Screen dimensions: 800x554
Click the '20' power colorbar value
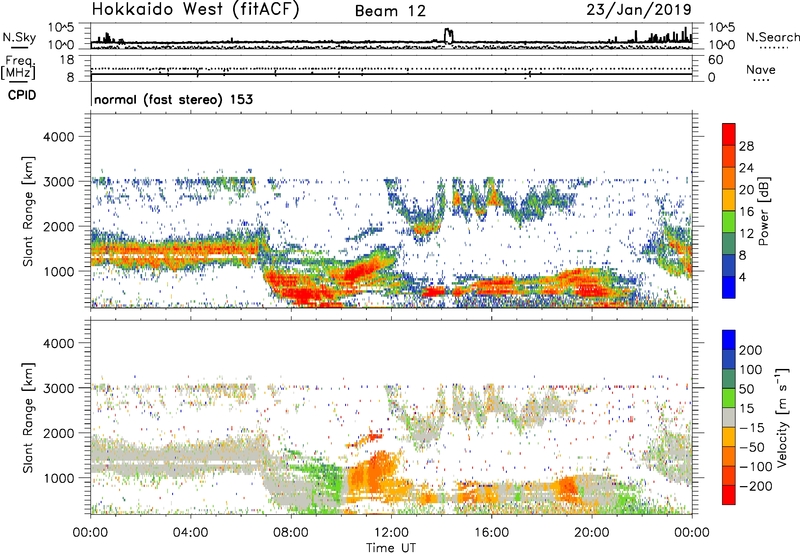pos(746,190)
